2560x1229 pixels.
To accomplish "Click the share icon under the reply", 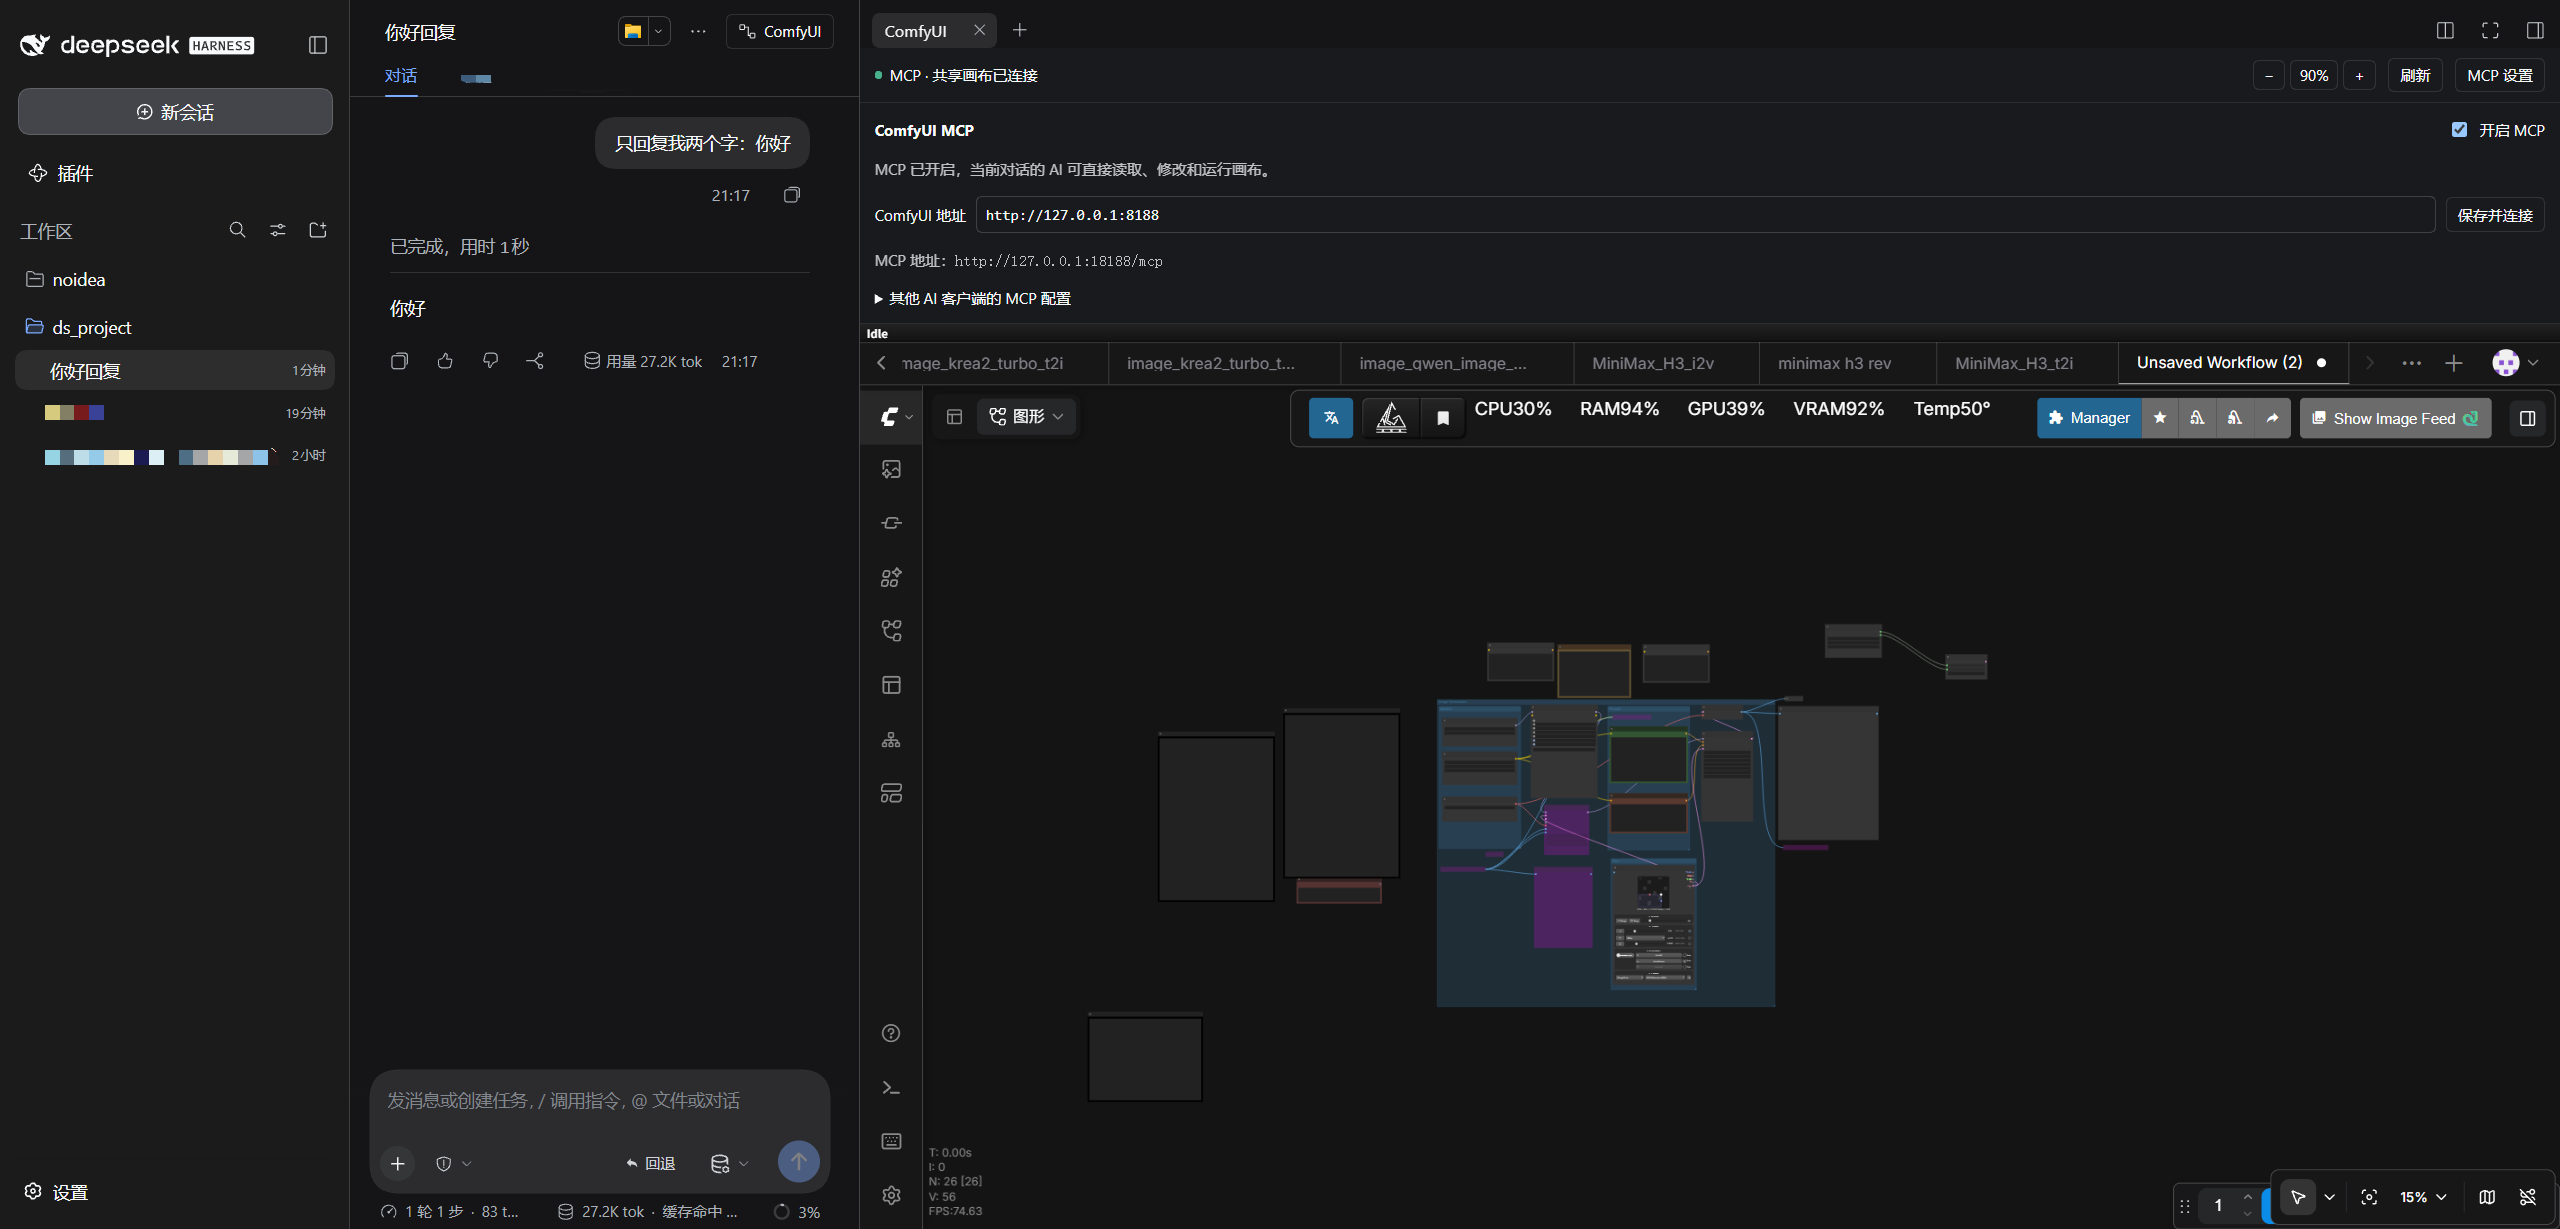I will (536, 361).
